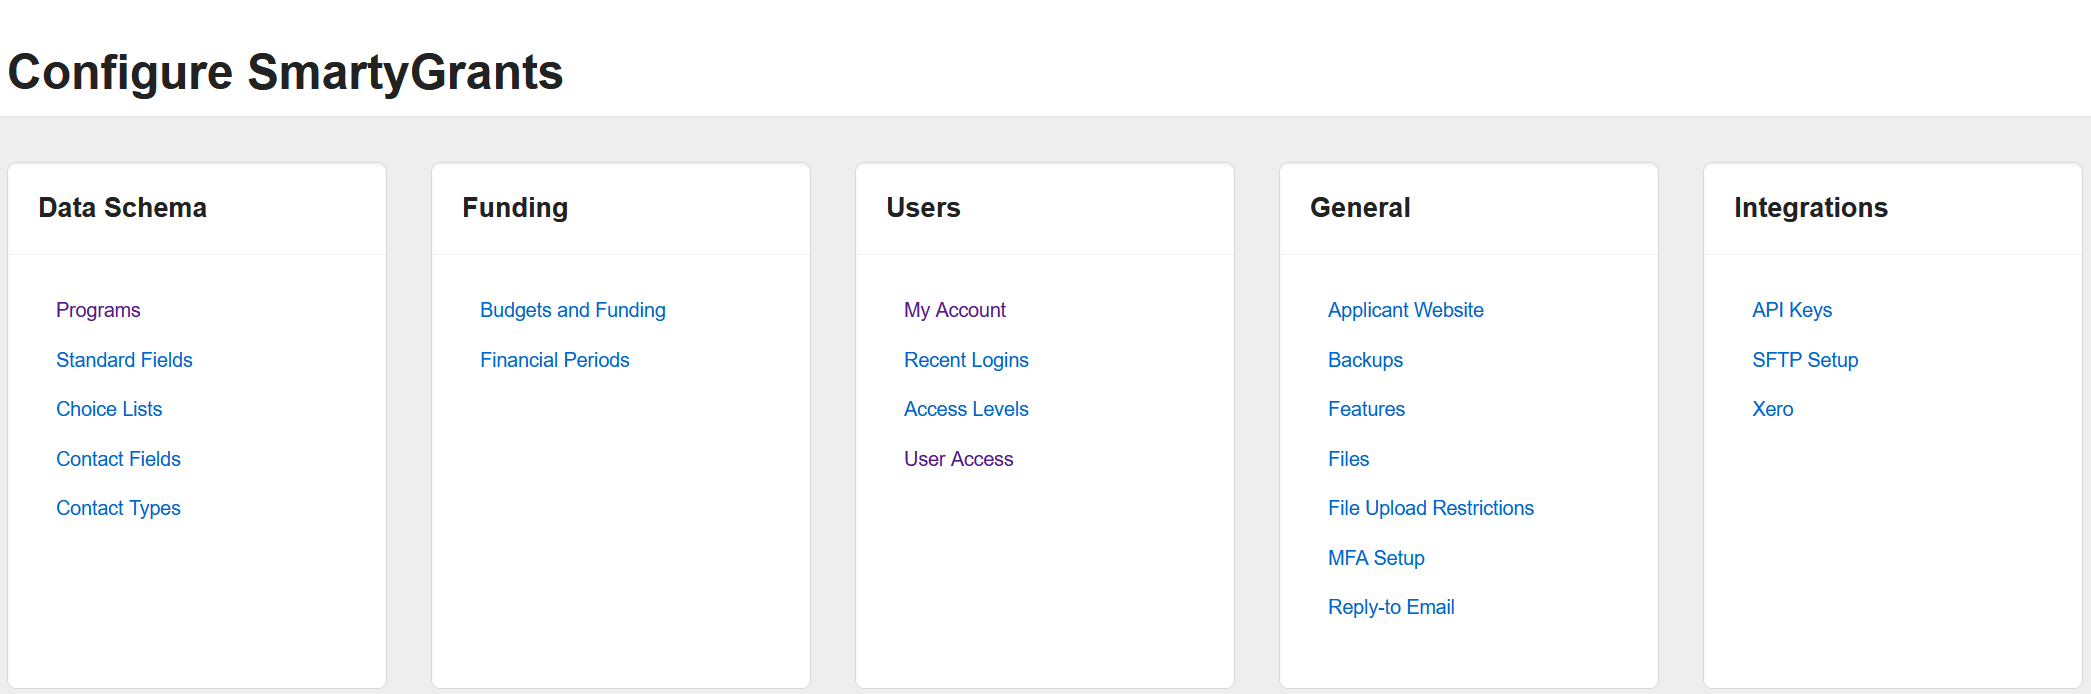
Task: Open the Features link
Action: 1366,409
